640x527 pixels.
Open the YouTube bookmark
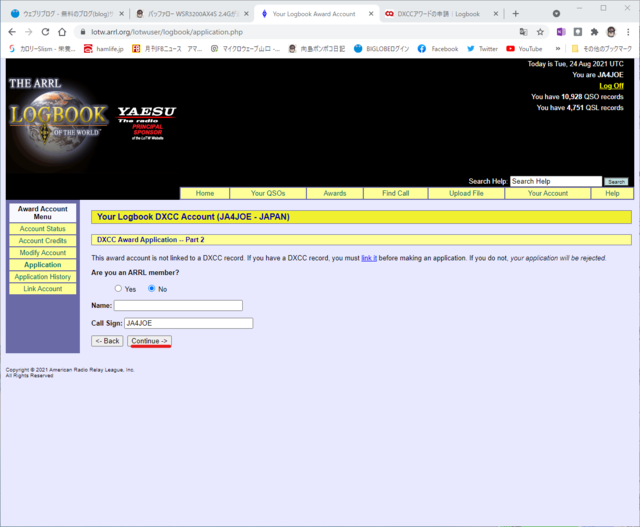[x=524, y=49]
